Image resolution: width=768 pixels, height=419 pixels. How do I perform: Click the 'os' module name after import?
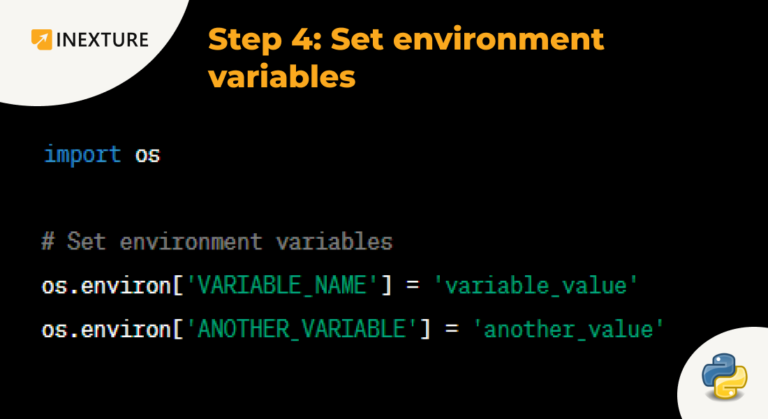pyautogui.click(x=147, y=156)
